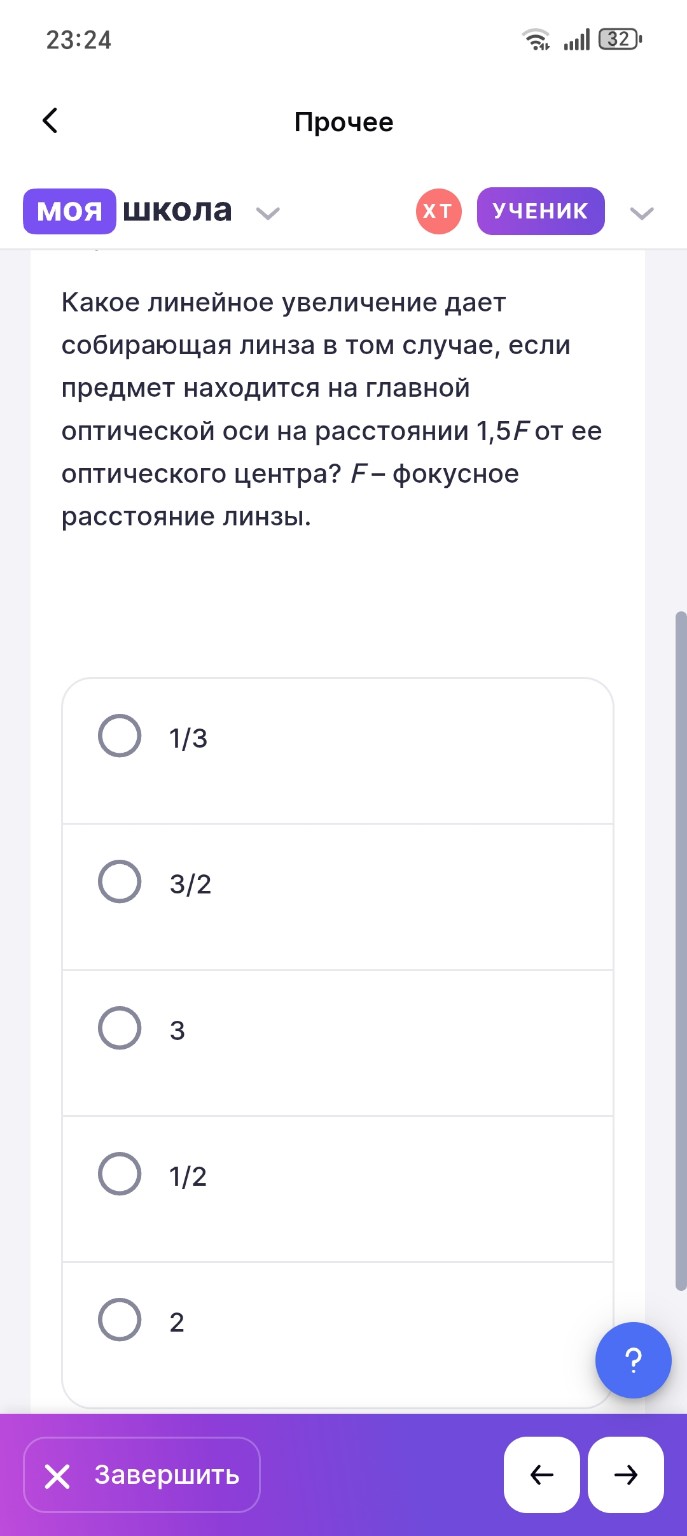Select the answer 3/2

coord(119,881)
